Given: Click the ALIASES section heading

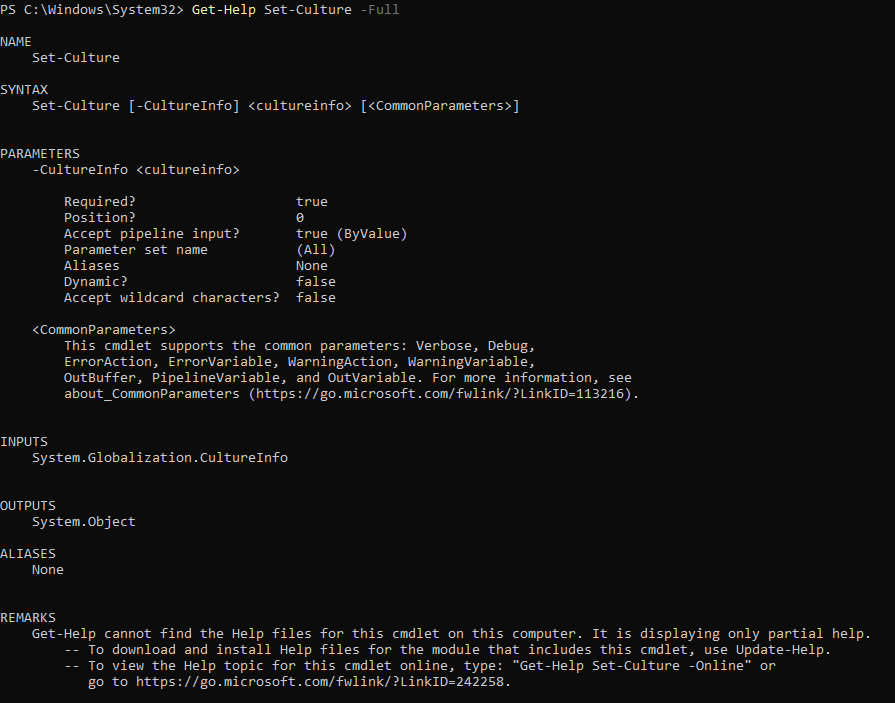Looking at the screenshot, I should (28, 553).
